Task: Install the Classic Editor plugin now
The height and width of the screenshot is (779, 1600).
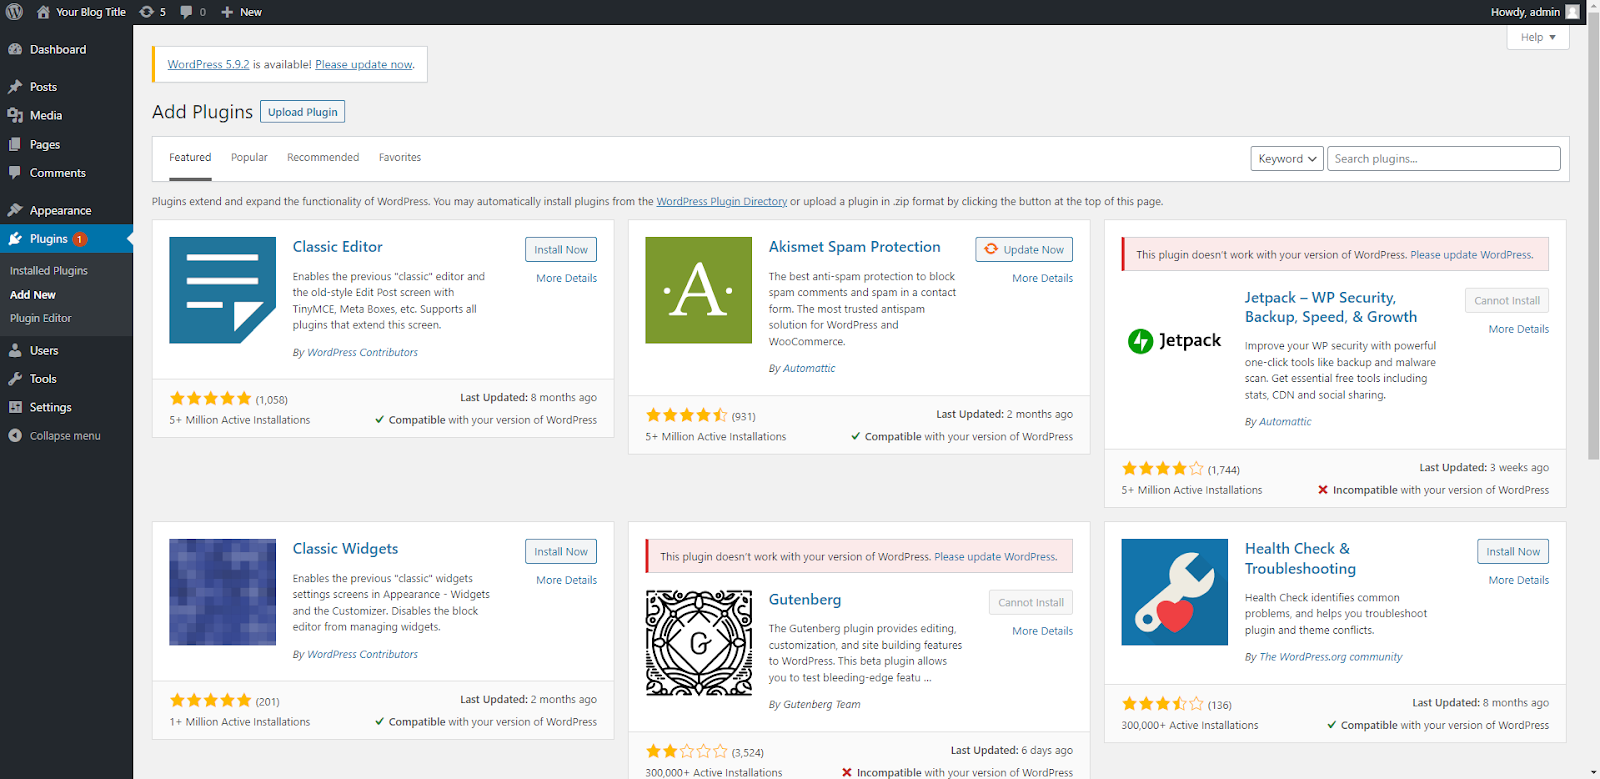Action: 561,250
